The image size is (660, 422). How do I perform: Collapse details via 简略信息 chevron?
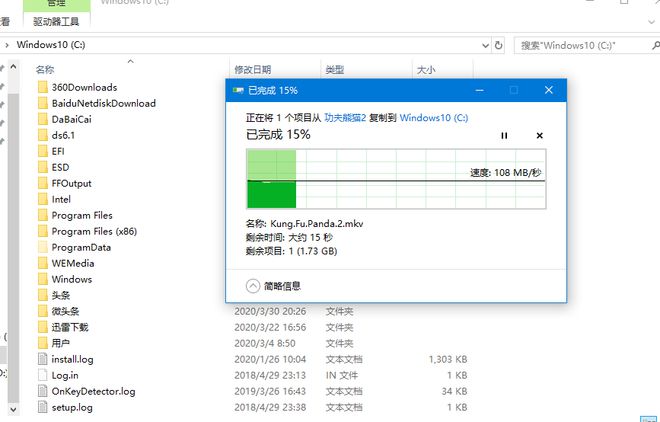pos(253,286)
